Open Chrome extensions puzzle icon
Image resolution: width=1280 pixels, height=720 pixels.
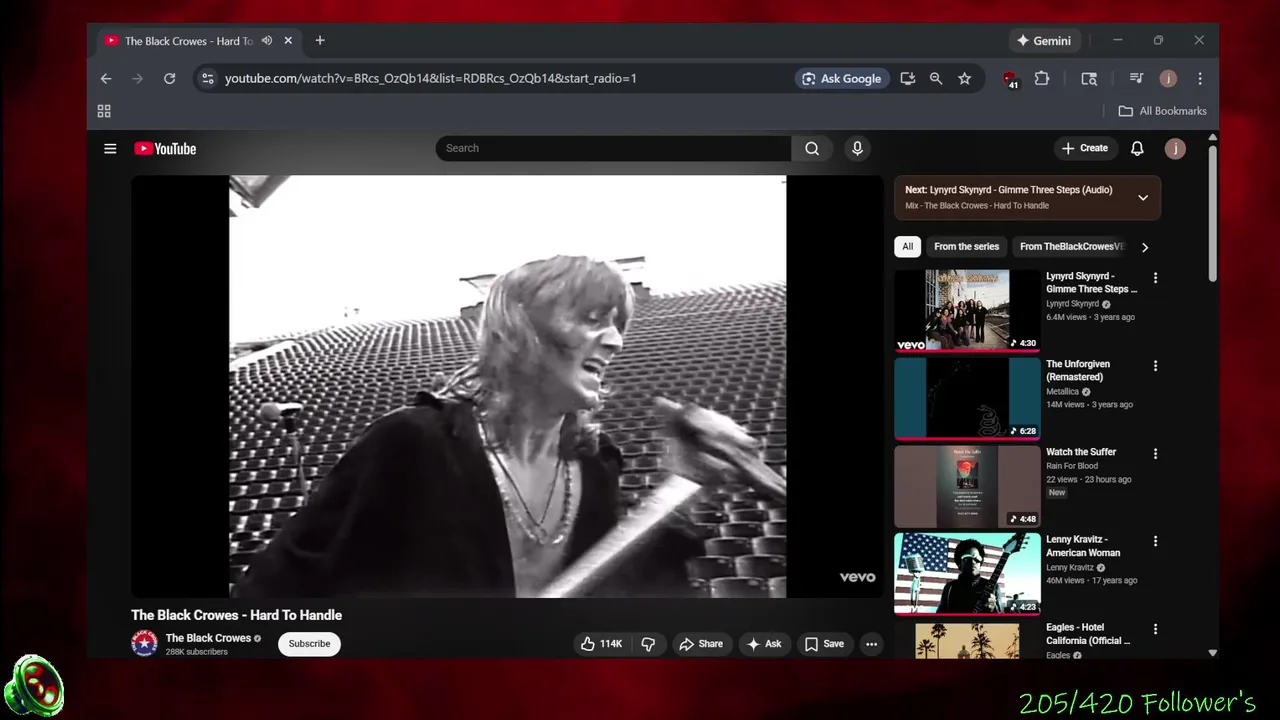1042,78
